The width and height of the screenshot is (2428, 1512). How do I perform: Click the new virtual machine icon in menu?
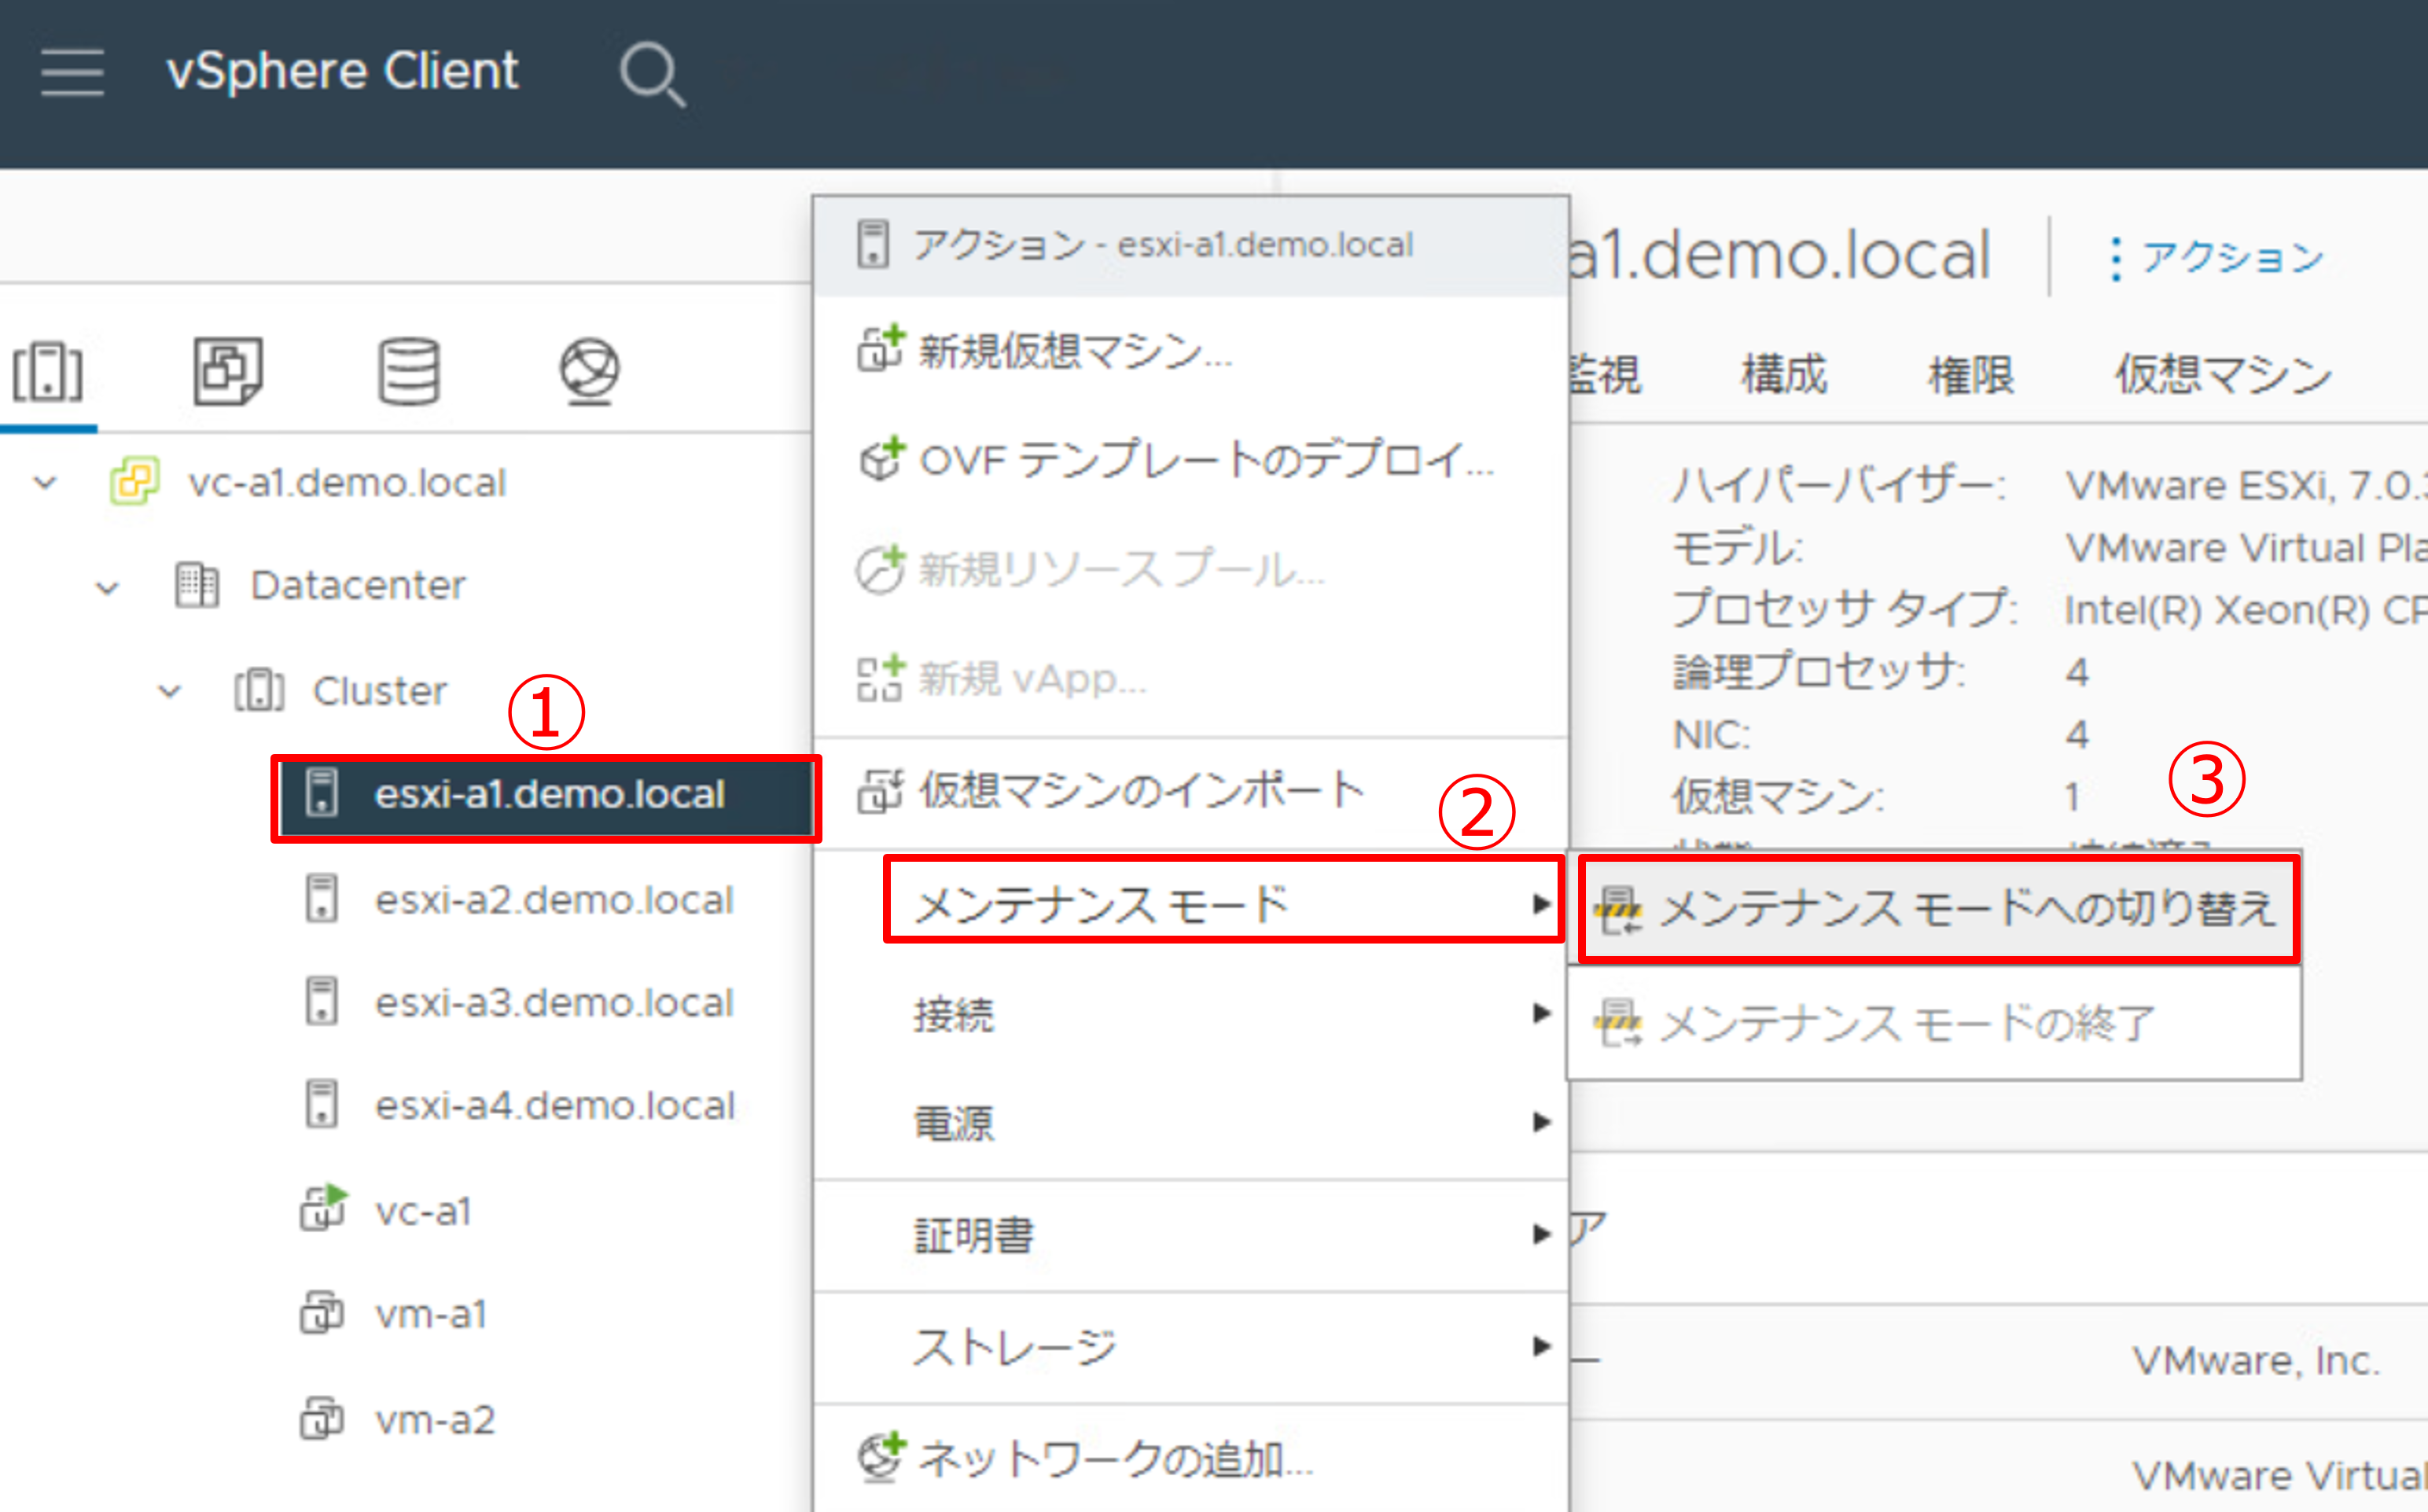coord(881,348)
